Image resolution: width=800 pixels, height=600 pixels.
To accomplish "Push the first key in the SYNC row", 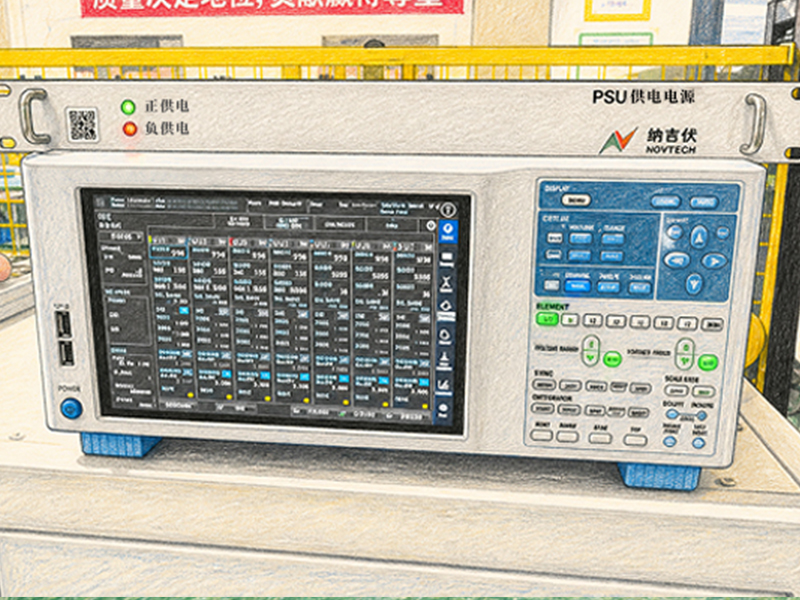I will click(544, 385).
